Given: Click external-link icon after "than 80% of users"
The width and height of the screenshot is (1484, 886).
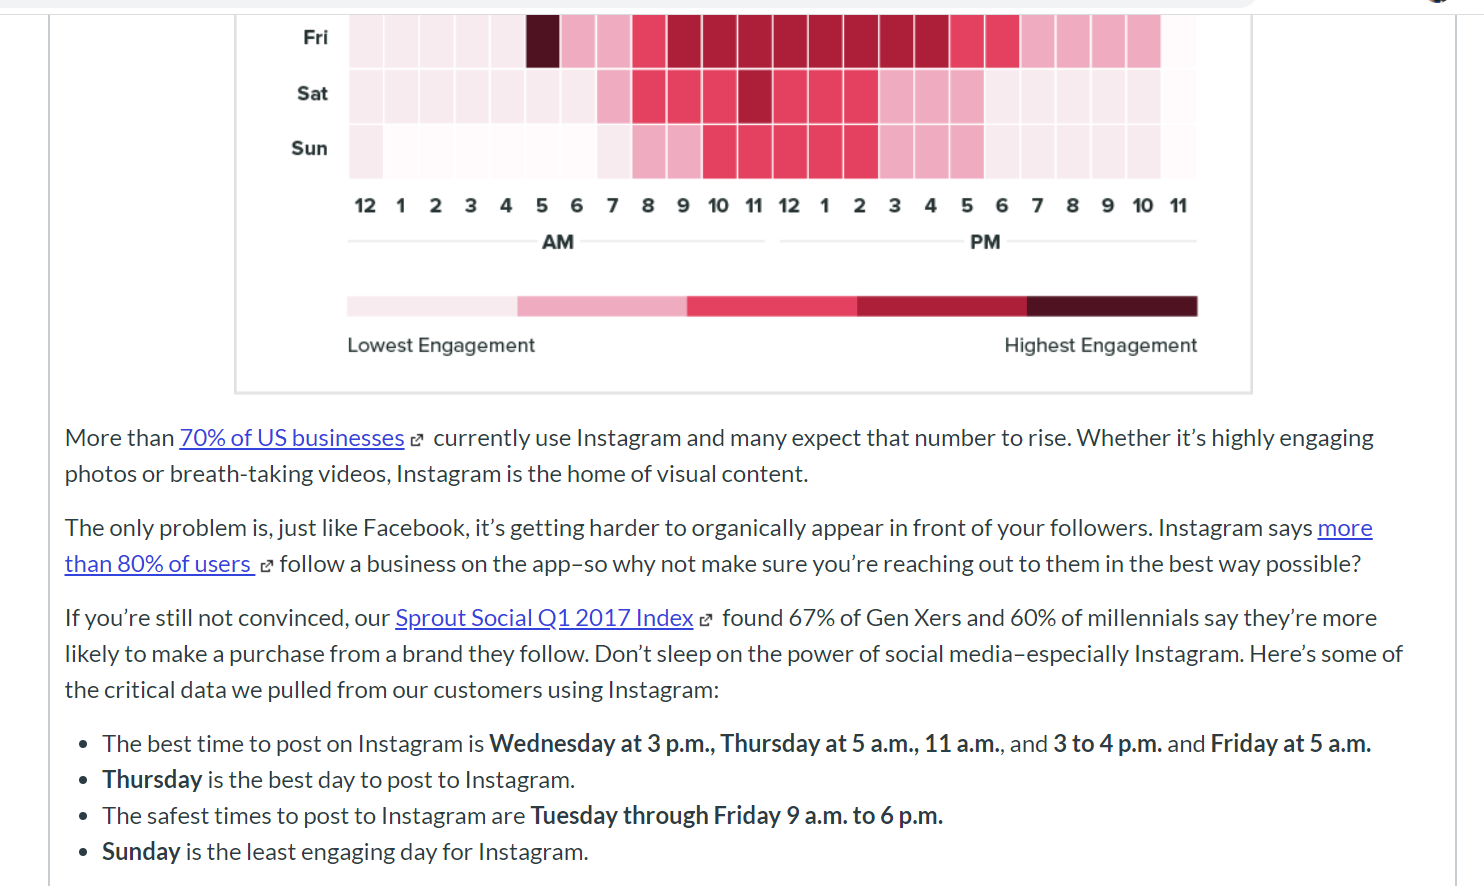Looking at the screenshot, I should click(266, 566).
